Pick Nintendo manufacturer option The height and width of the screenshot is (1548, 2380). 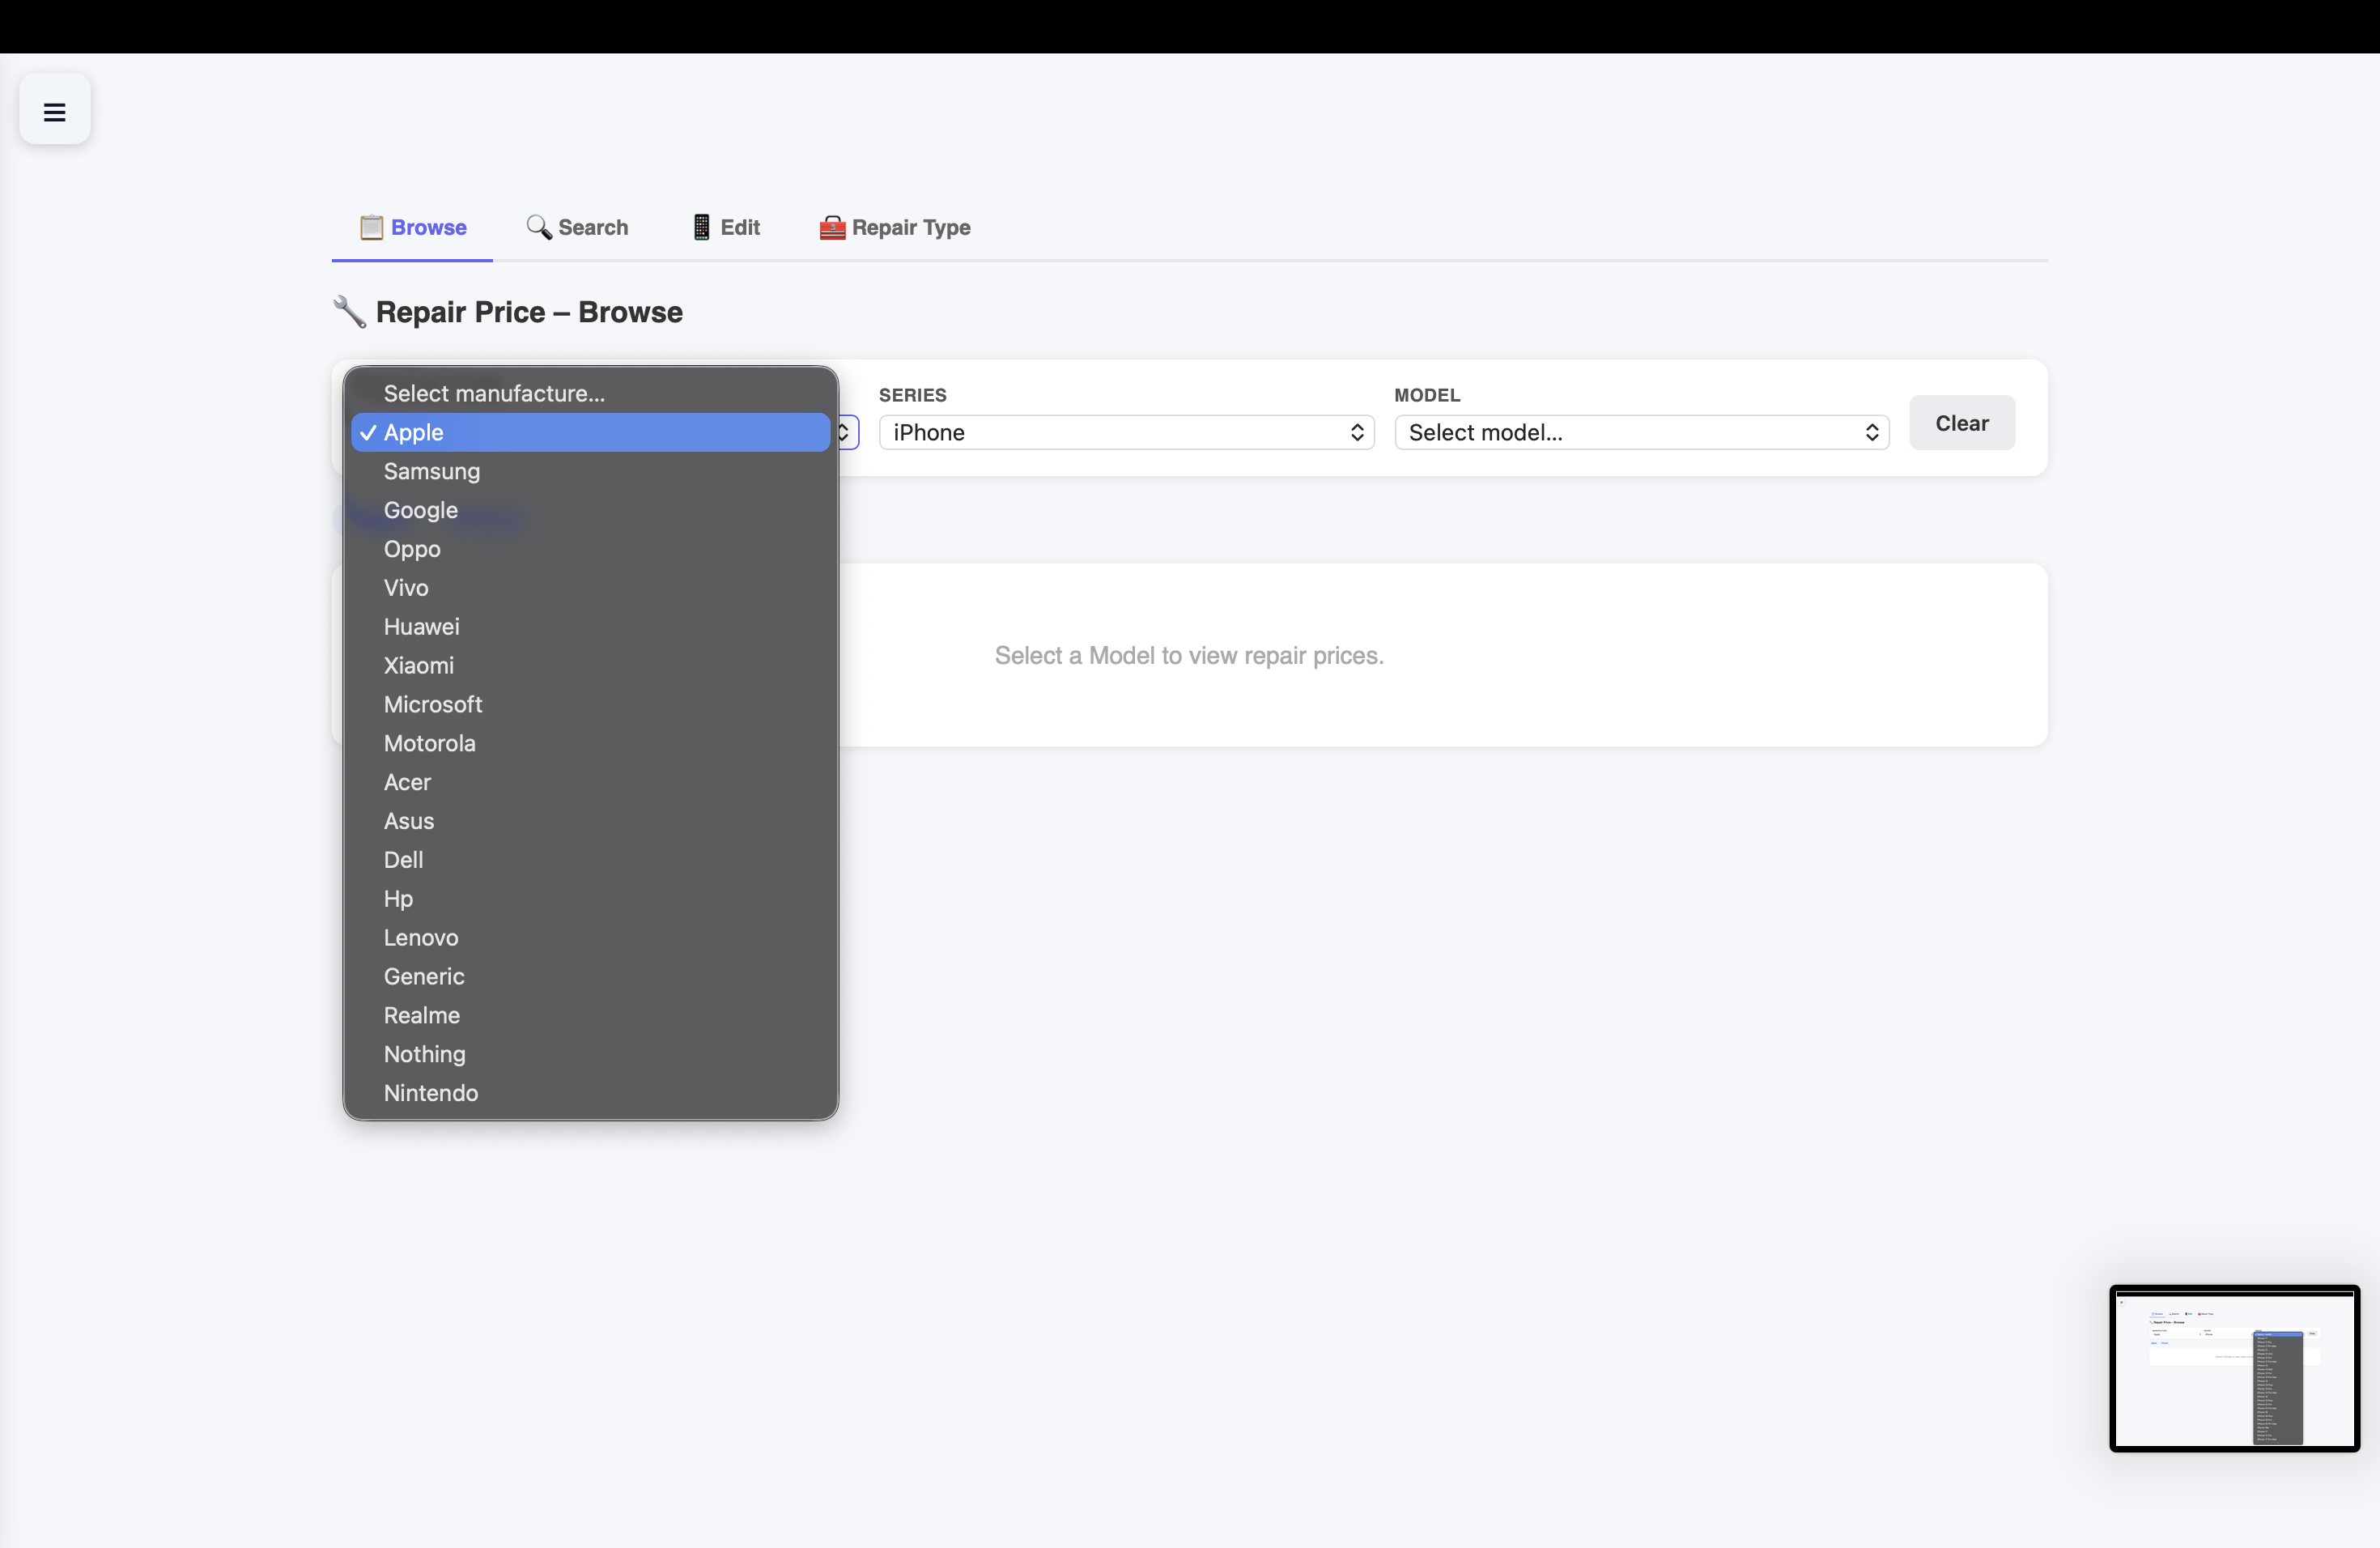[591, 1094]
